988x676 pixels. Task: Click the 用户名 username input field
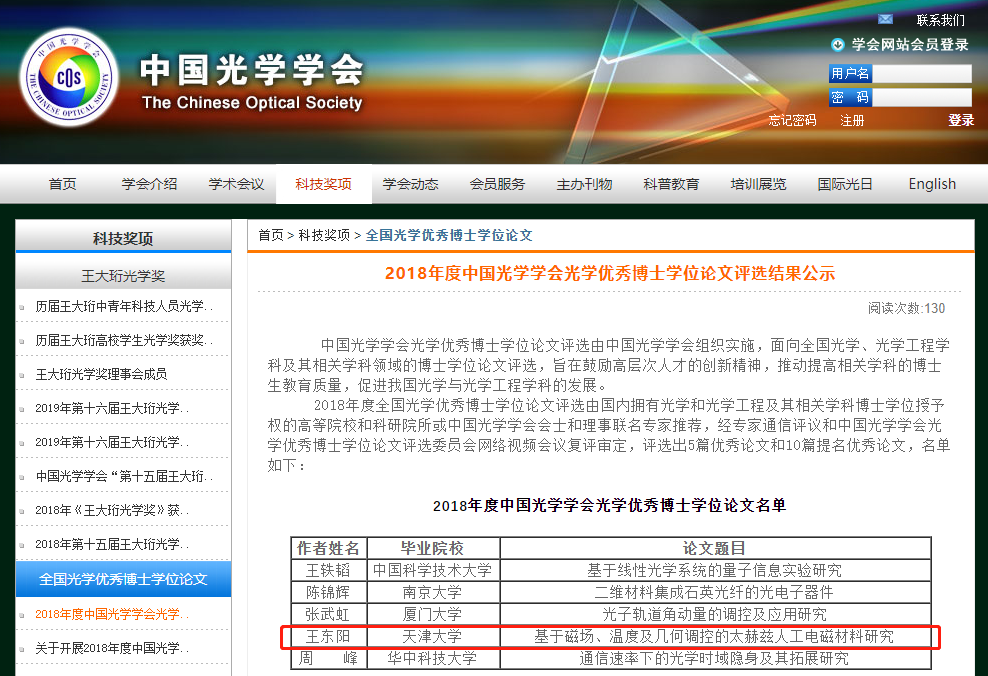[921, 74]
